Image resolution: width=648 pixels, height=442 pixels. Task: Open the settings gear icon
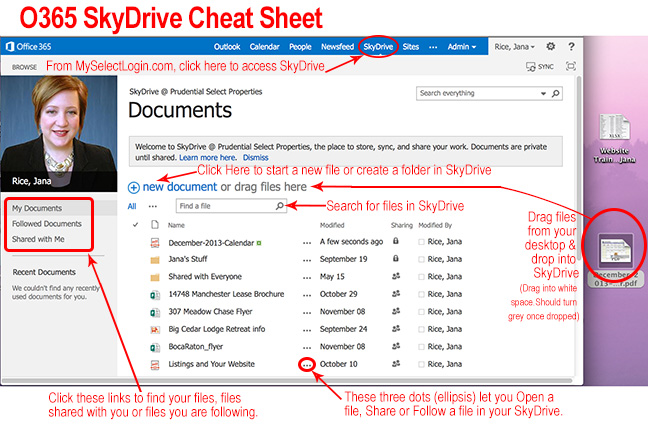click(x=550, y=46)
